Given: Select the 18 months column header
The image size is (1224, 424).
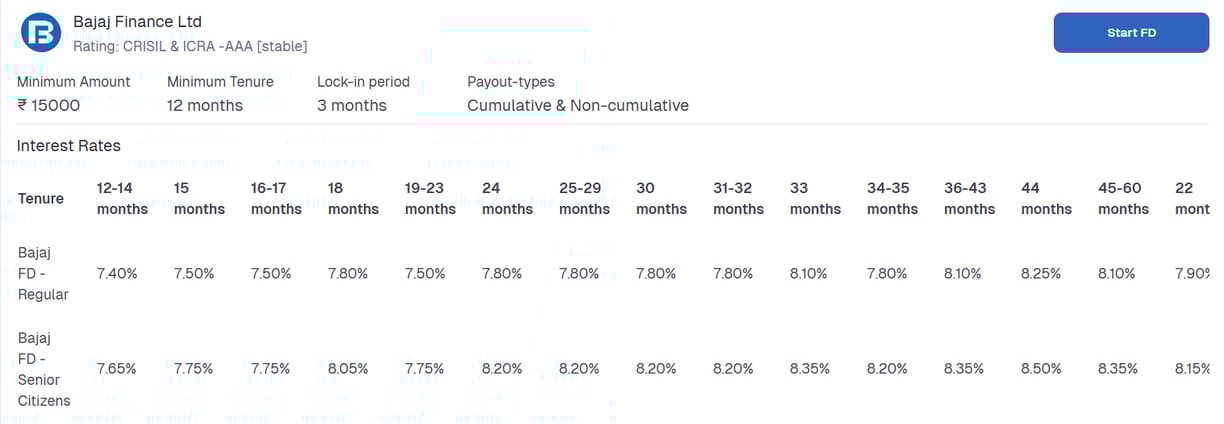Looking at the screenshot, I should [353, 198].
